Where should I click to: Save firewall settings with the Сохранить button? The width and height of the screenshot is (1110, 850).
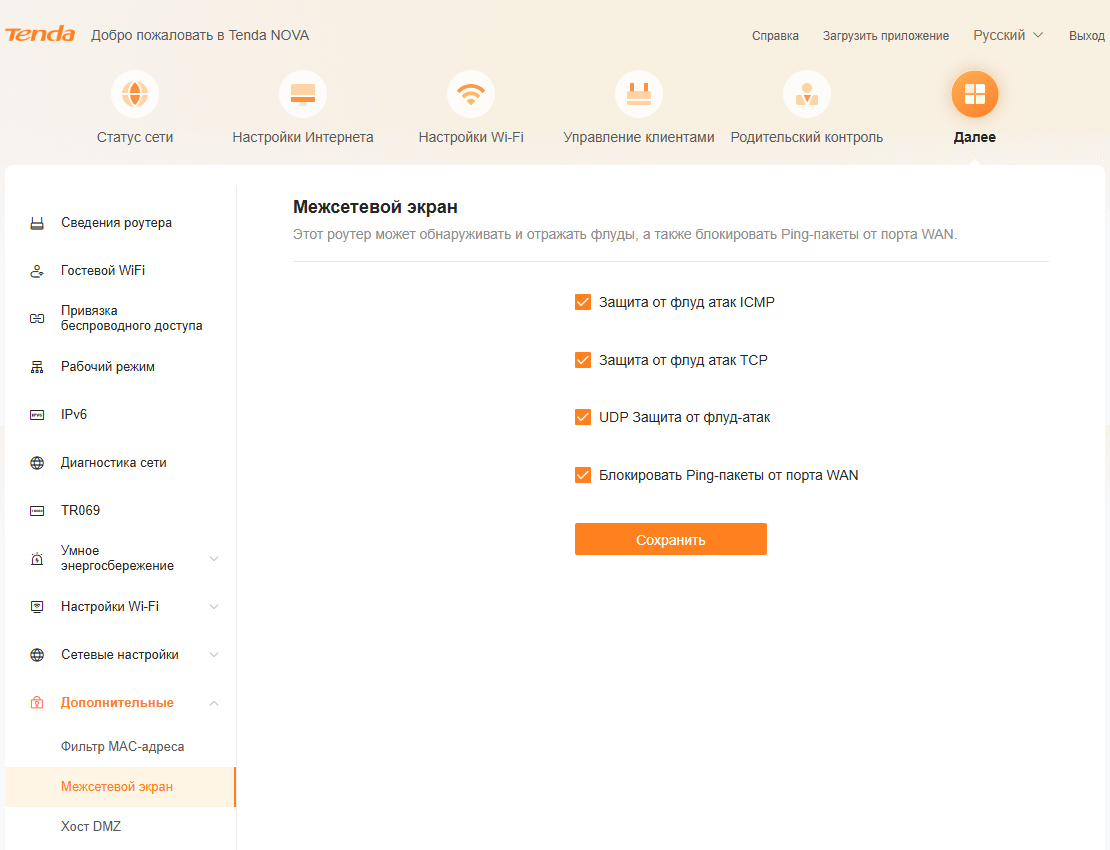[670, 539]
